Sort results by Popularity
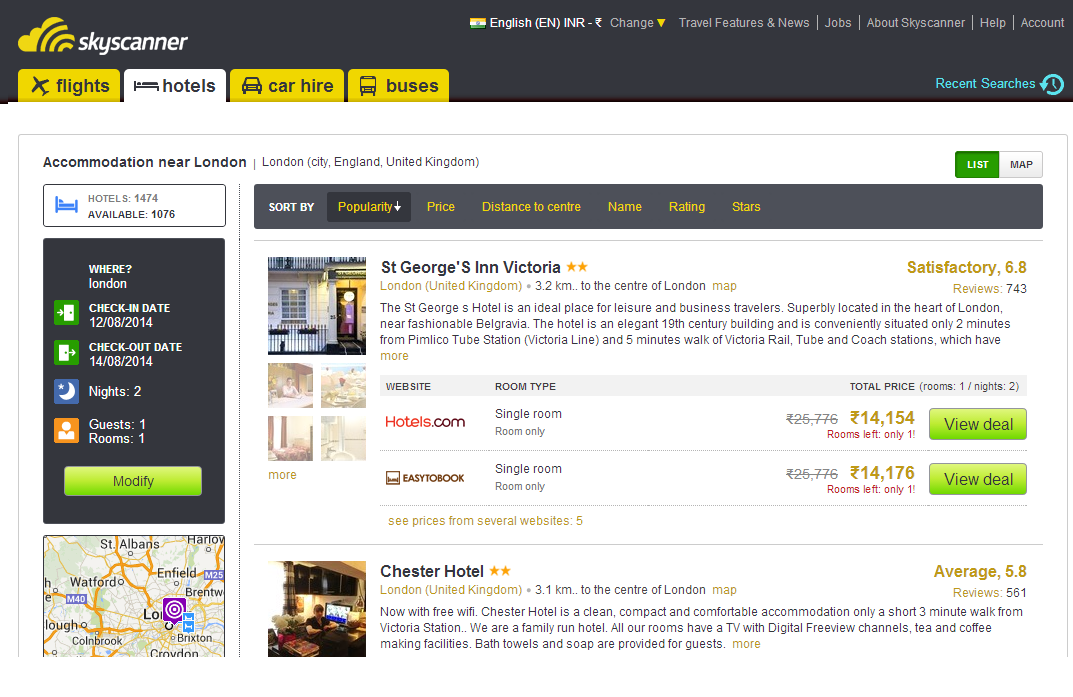 coord(369,207)
